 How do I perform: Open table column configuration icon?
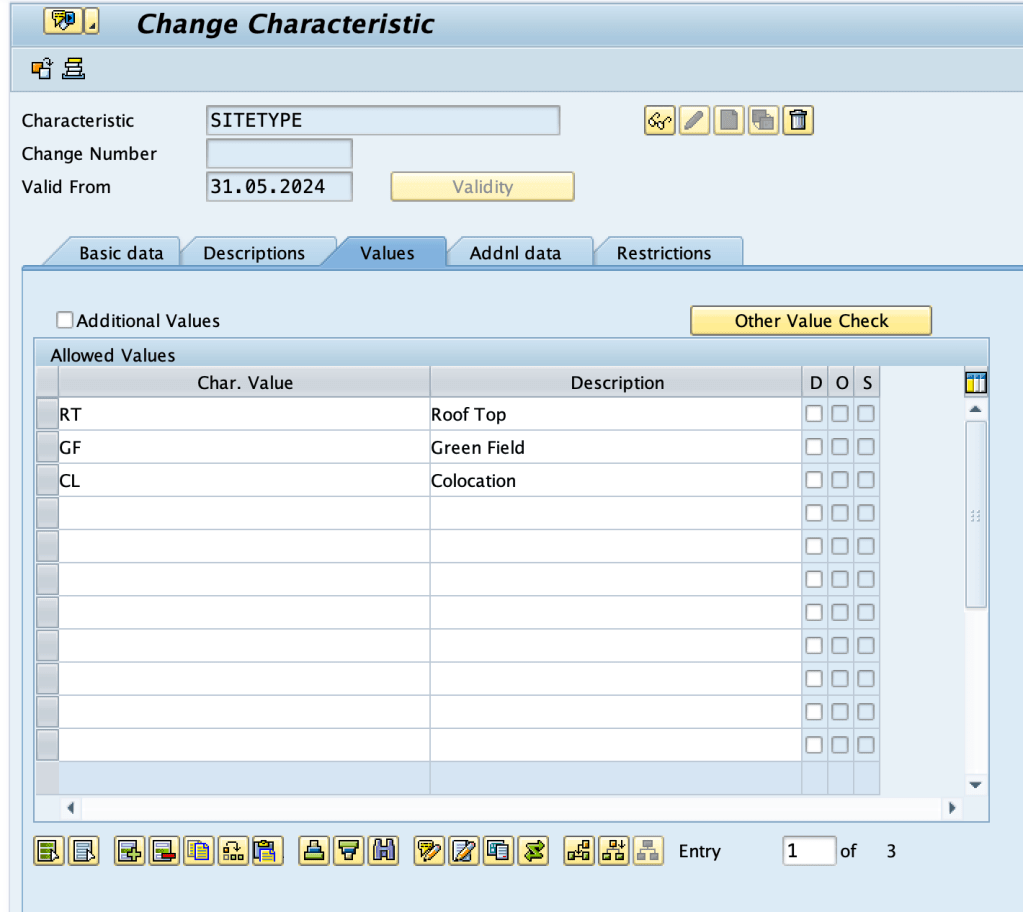(975, 383)
